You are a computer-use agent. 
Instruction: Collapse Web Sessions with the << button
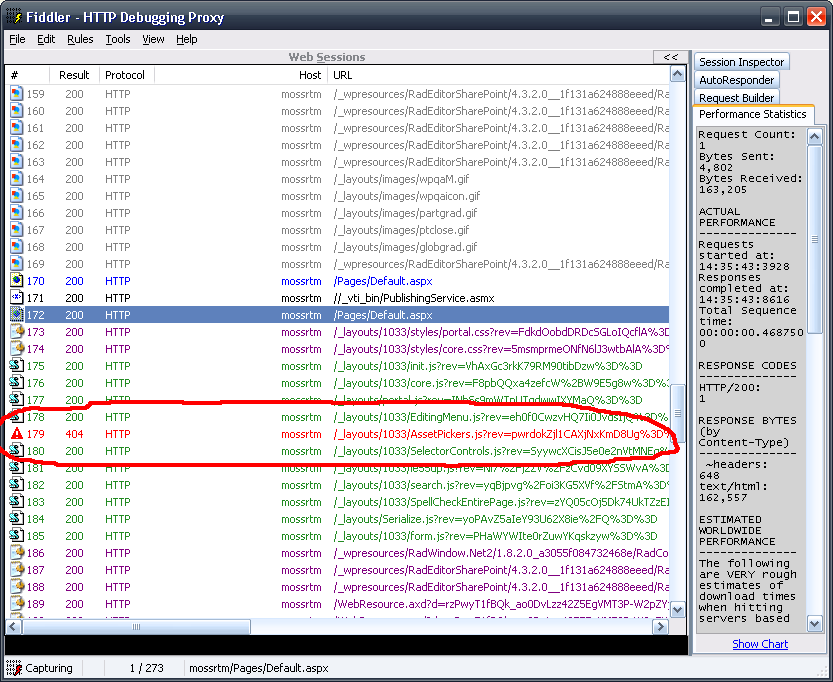(x=670, y=57)
